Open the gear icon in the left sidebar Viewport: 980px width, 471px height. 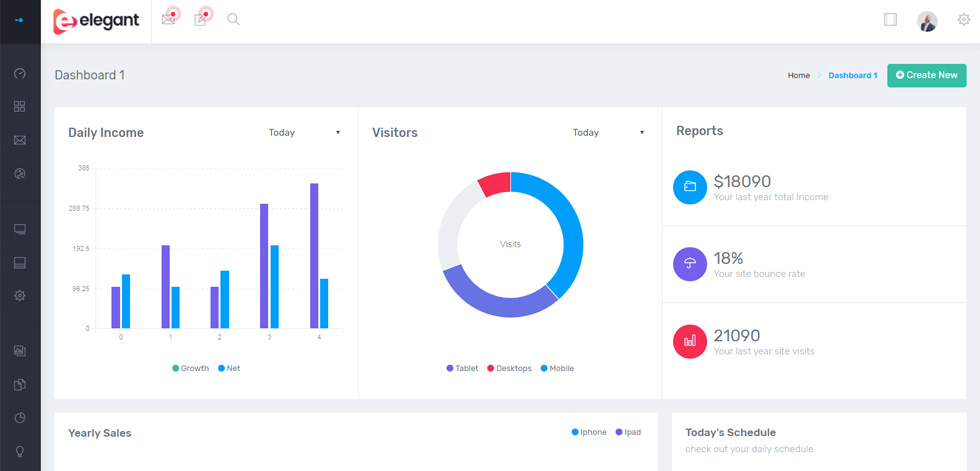coord(19,295)
